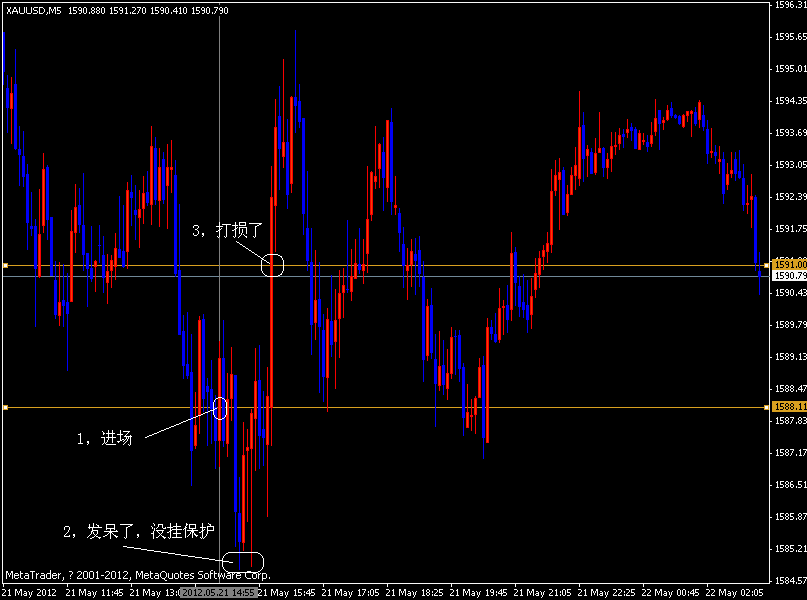Click the 1593.69 price scale value
The height and width of the screenshot is (600, 807).
point(791,133)
